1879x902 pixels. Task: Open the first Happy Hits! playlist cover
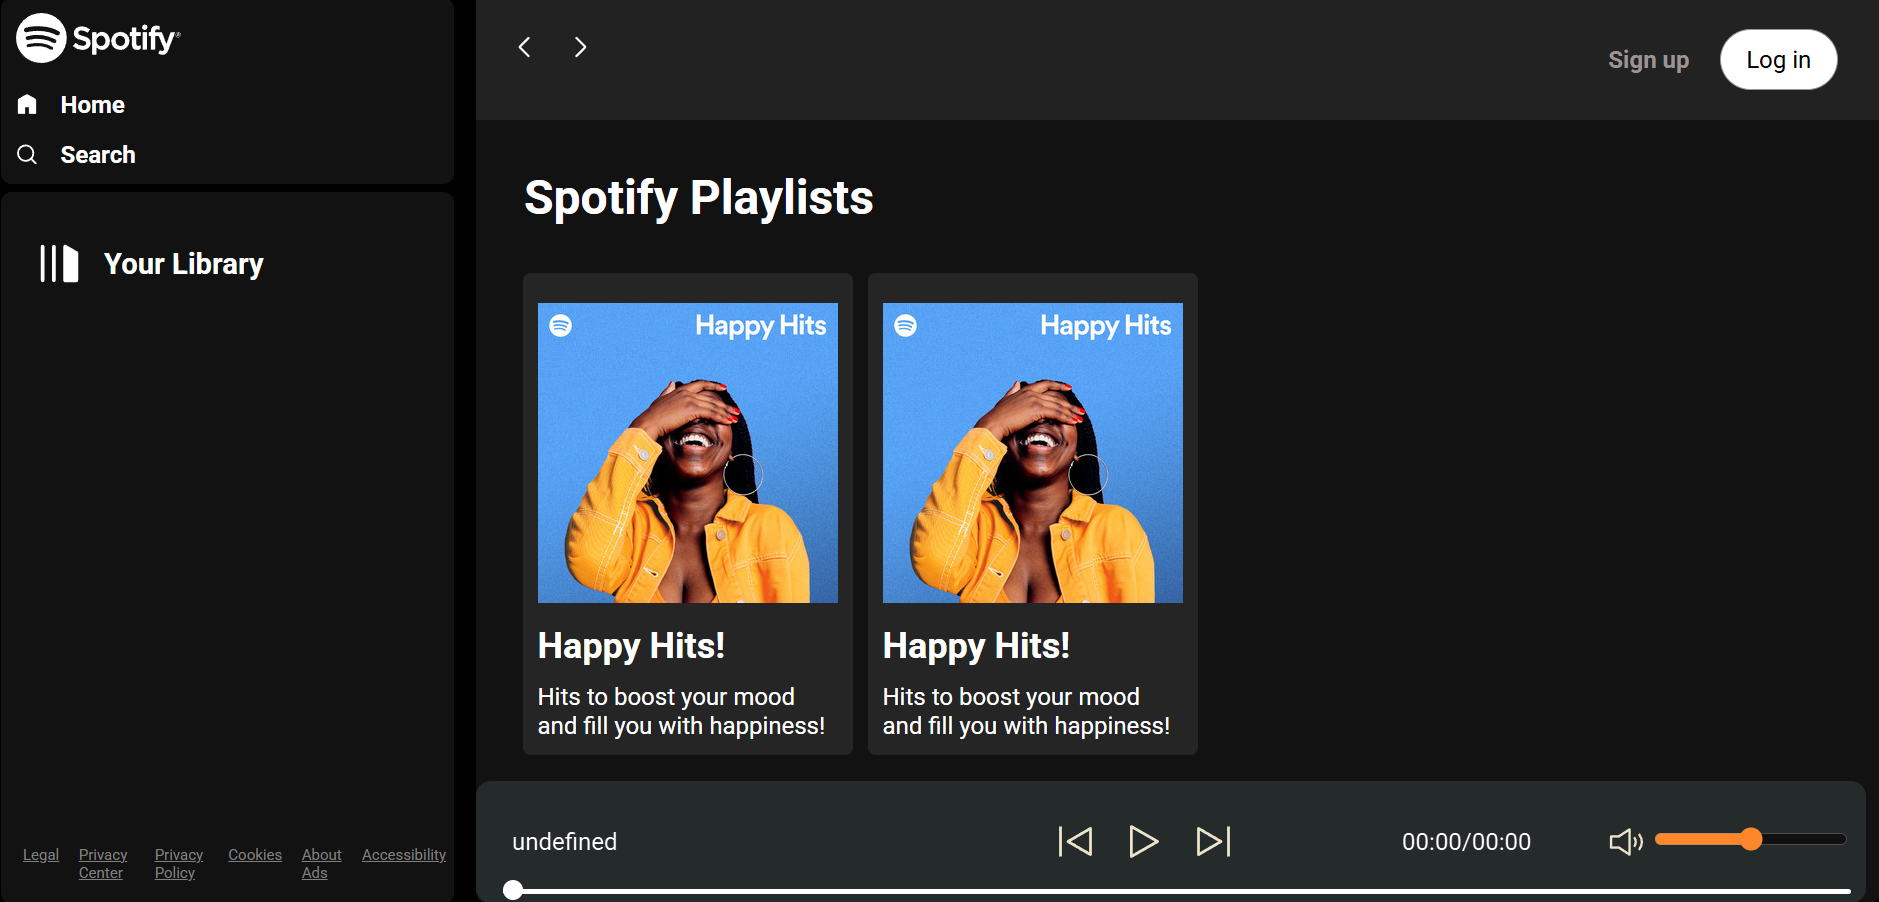tap(688, 453)
